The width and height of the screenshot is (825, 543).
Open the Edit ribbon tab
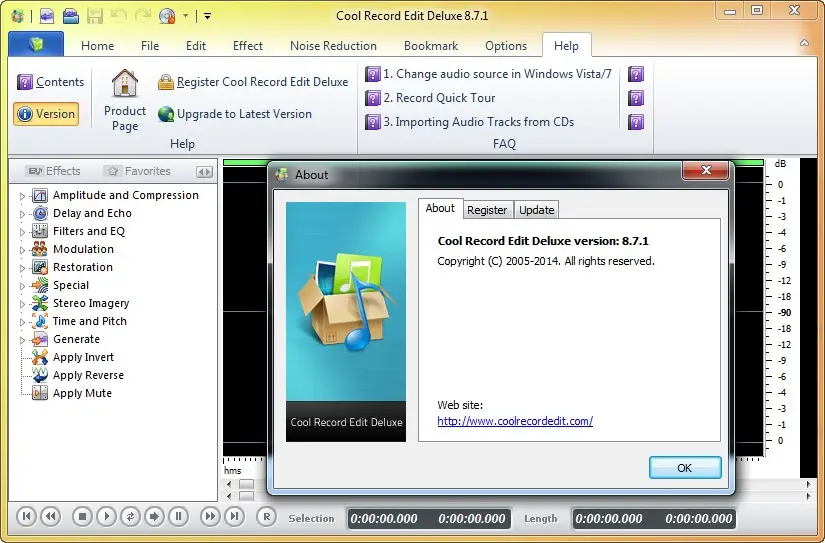click(x=196, y=46)
